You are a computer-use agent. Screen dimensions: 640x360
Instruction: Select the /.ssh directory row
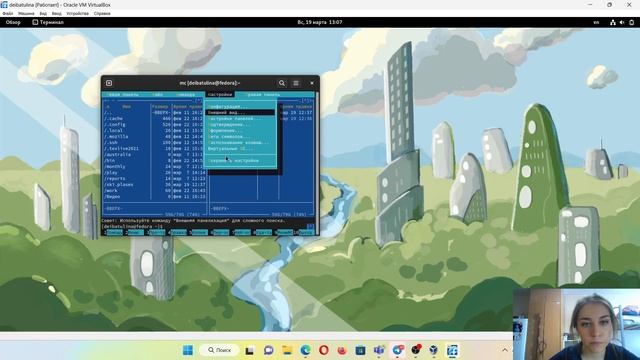pos(155,143)
